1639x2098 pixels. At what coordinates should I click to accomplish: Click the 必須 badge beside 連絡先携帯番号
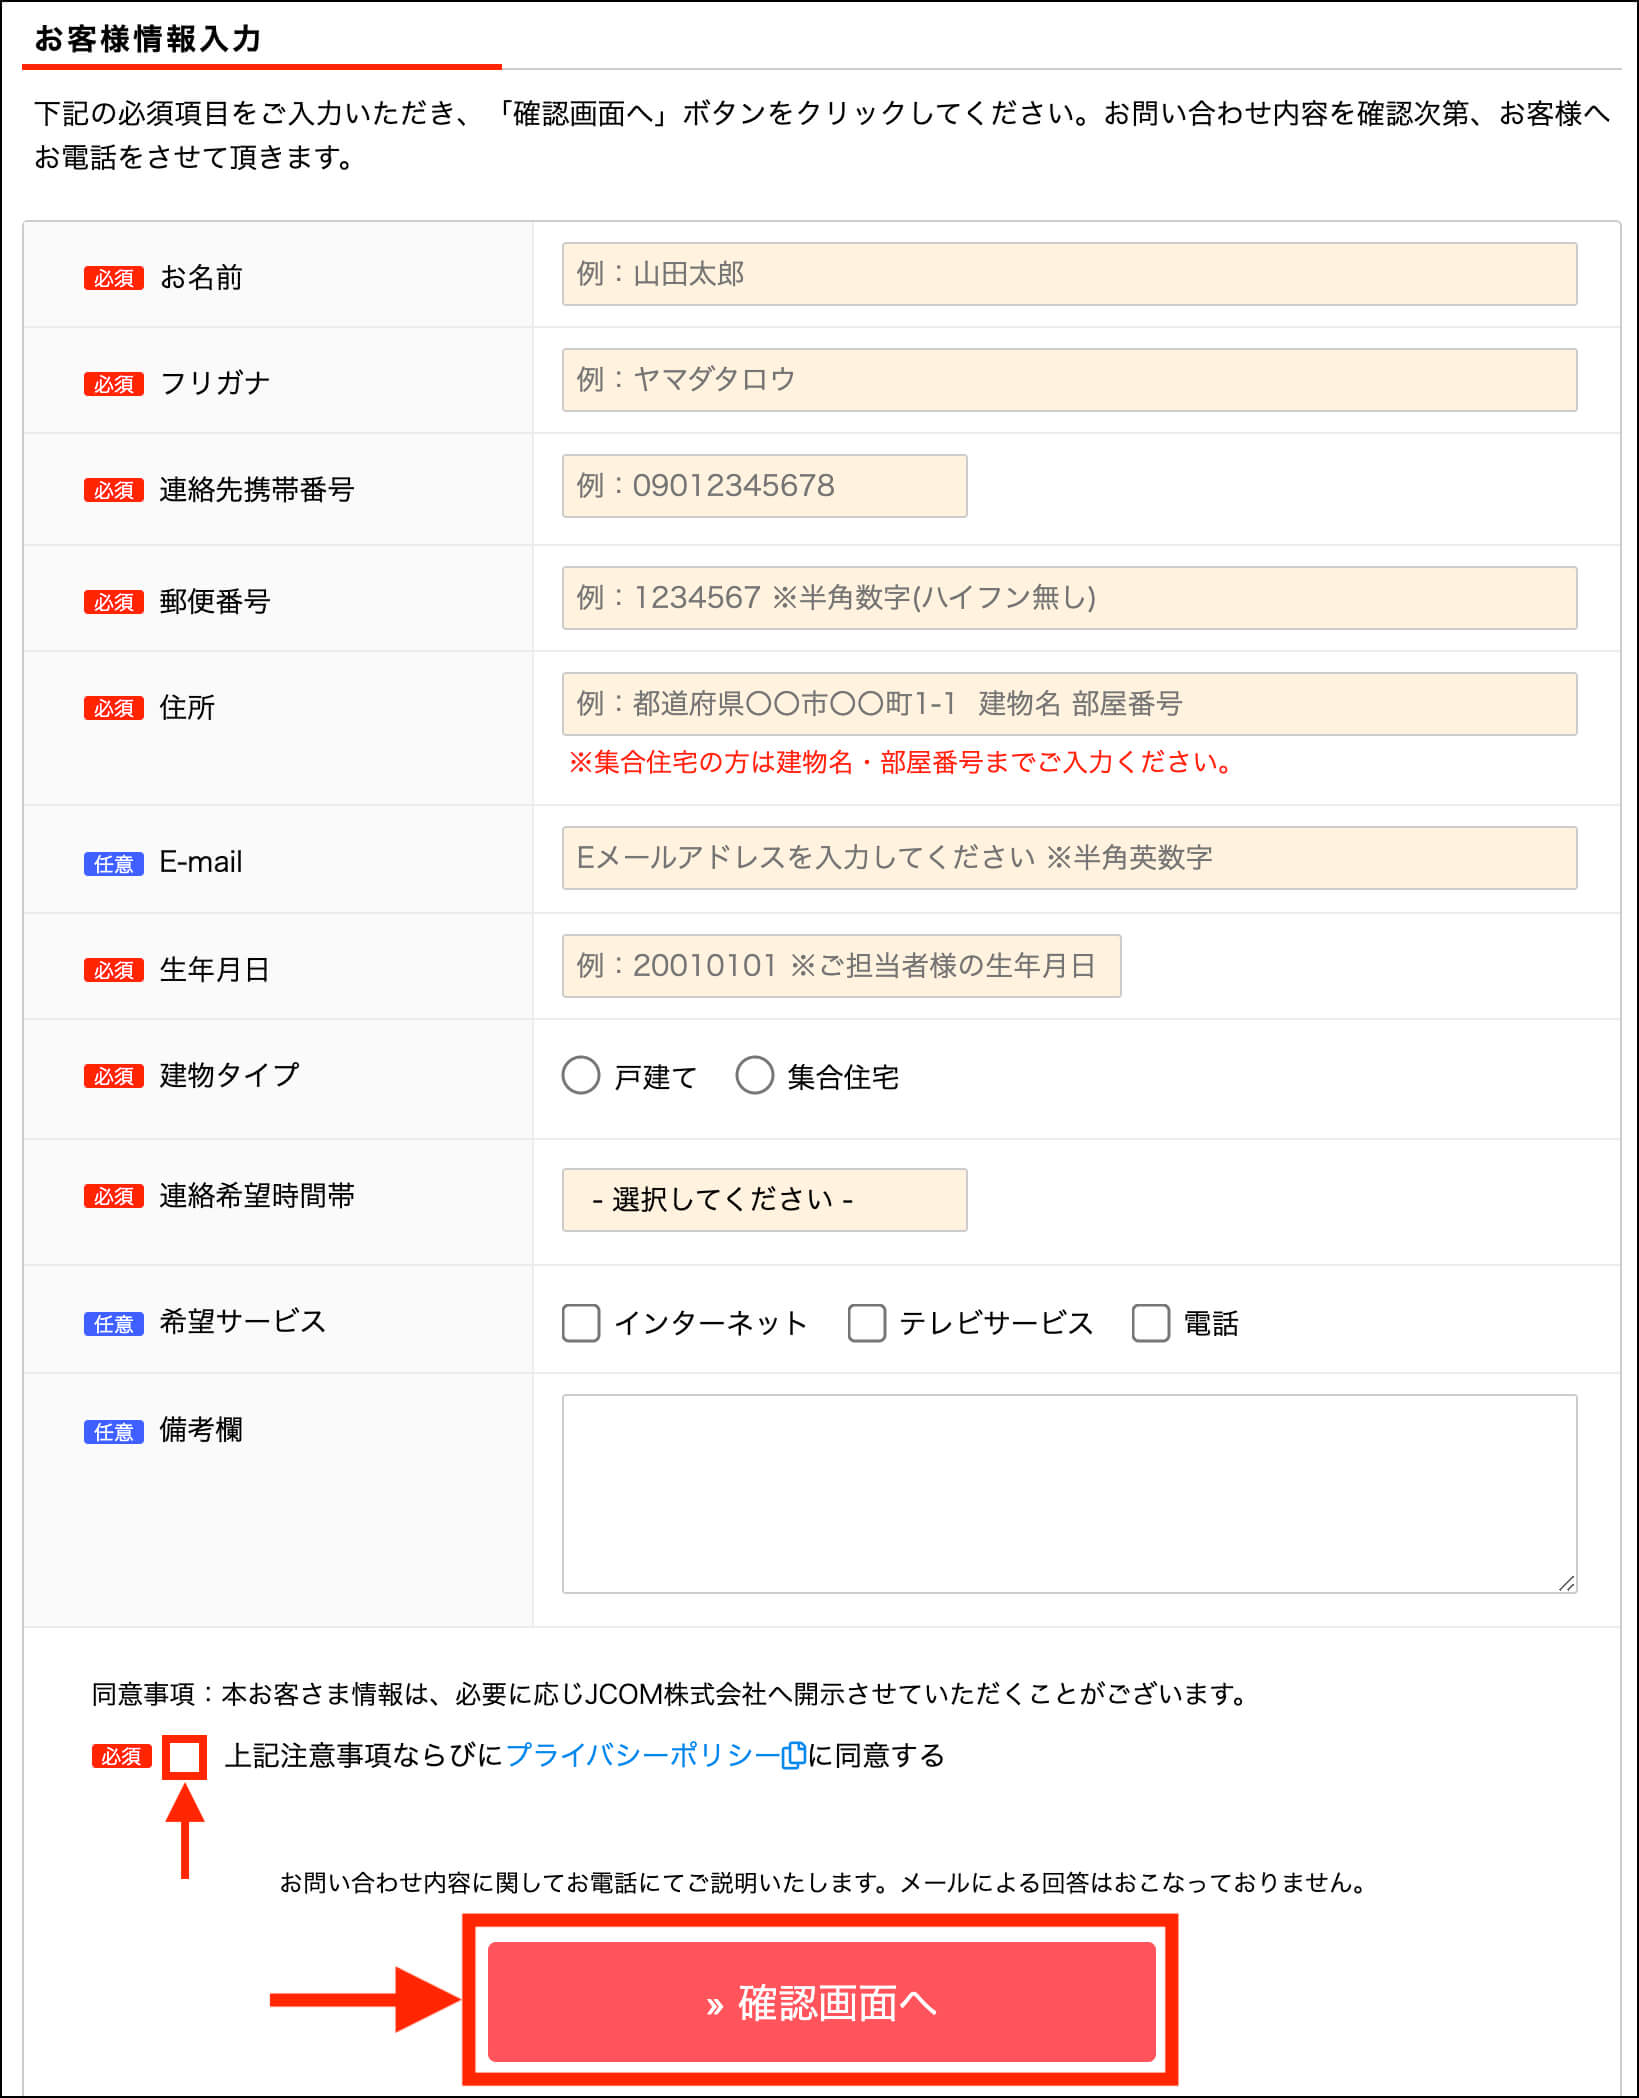tap(114, 490)
